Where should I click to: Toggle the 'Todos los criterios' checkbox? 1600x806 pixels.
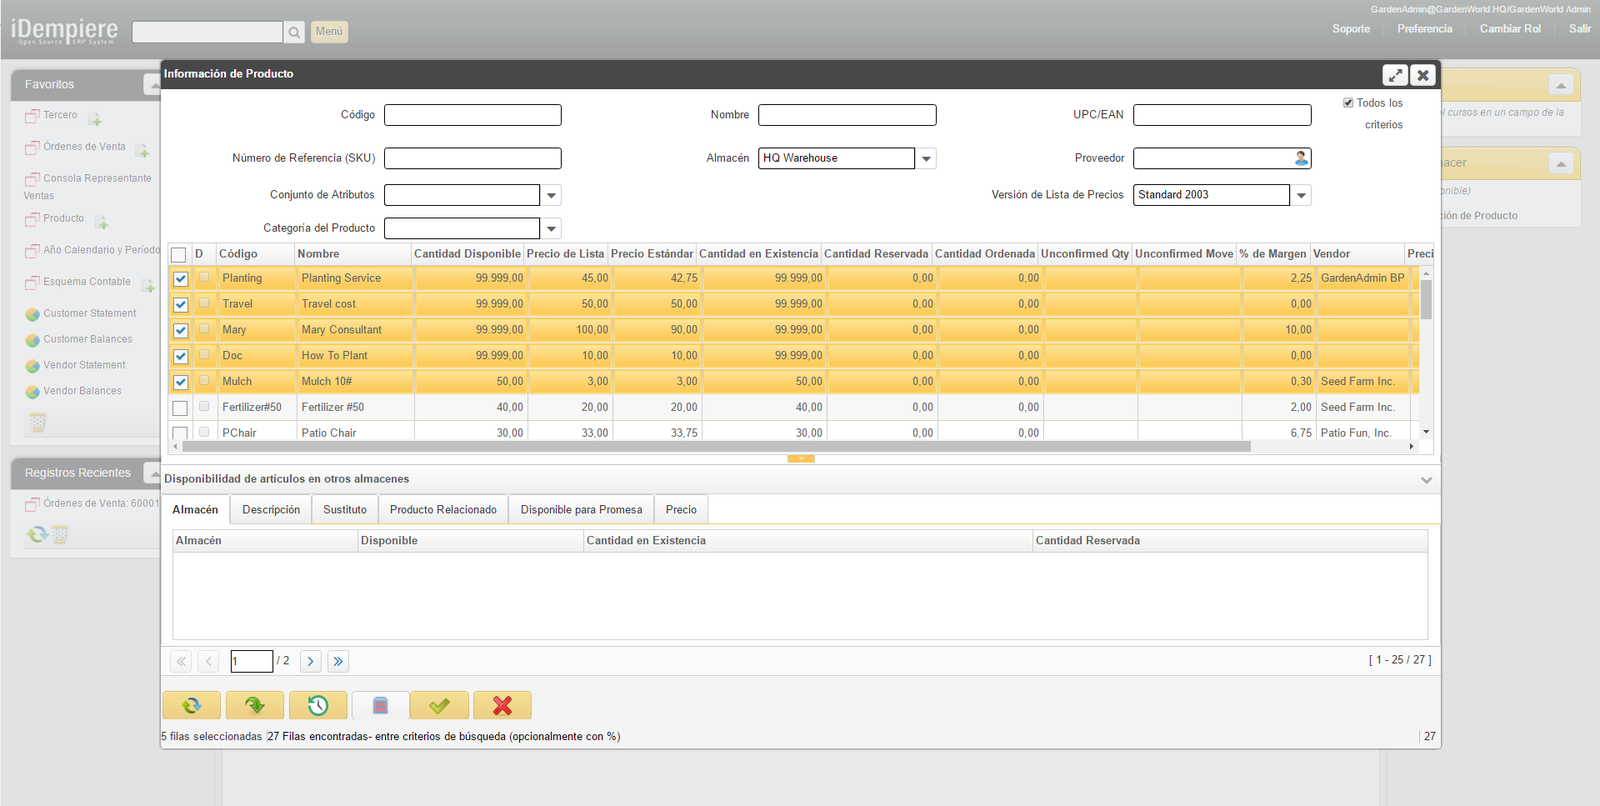(1348, 103)
